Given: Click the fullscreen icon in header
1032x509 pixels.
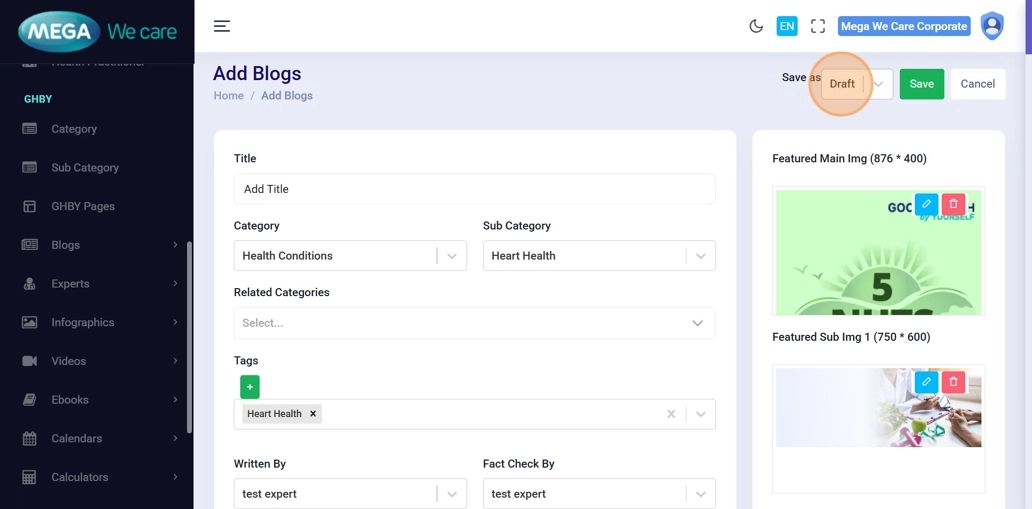Looking at the screenshot, I should click(x=818, y=26).
